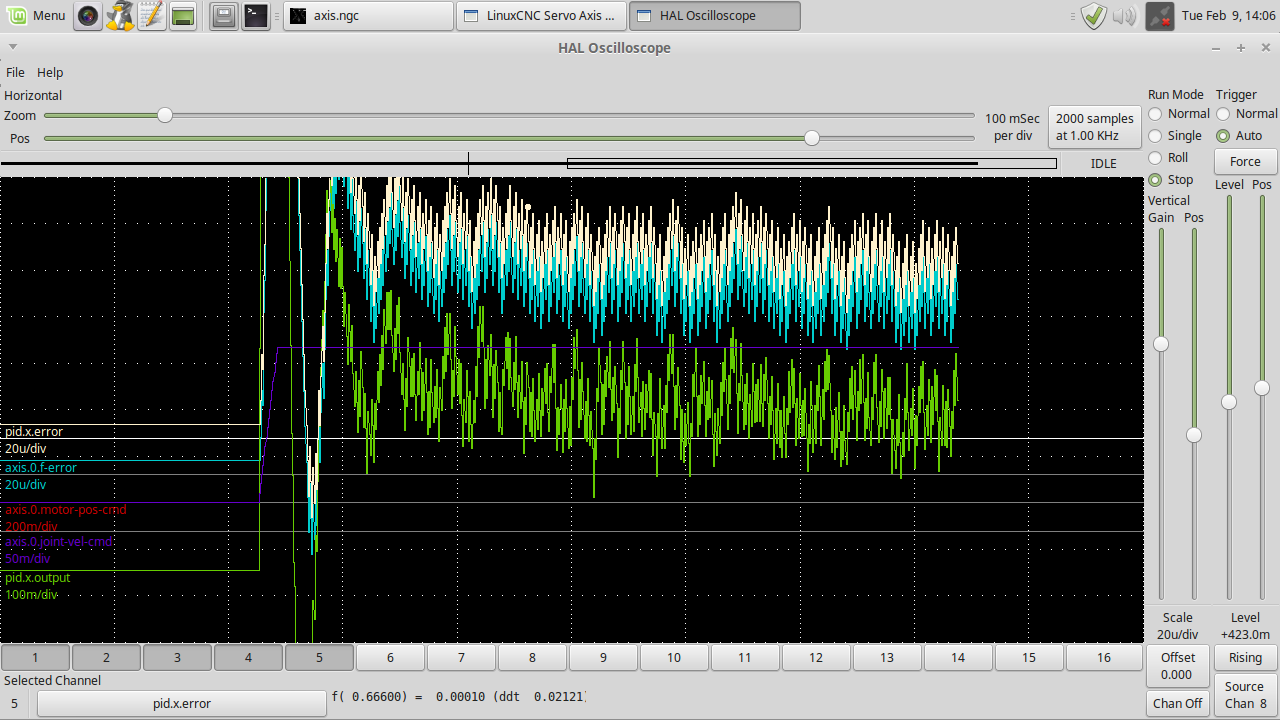Screen dimensions: 1280x720
Task: Enable channel 9
Action: pyautogui.click(x=603, y=657)
